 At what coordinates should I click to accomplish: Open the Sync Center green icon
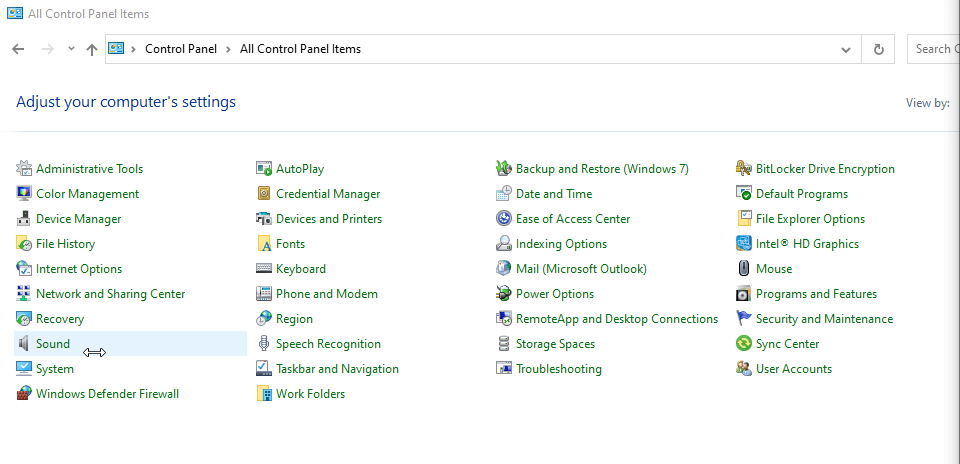pyautogui.click(x=744, y=343)
